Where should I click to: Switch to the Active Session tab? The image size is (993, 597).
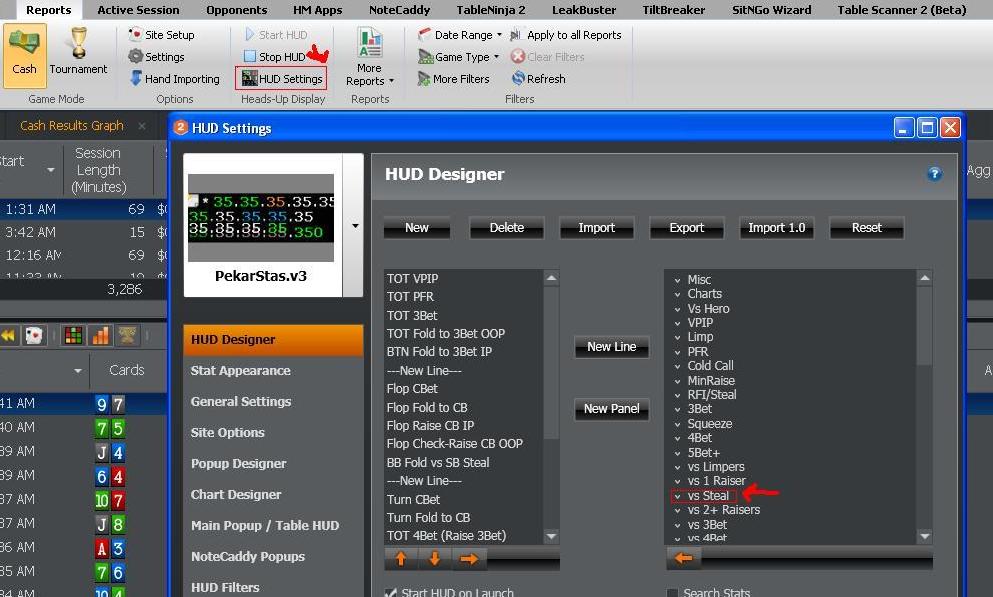tap(138, 10)
